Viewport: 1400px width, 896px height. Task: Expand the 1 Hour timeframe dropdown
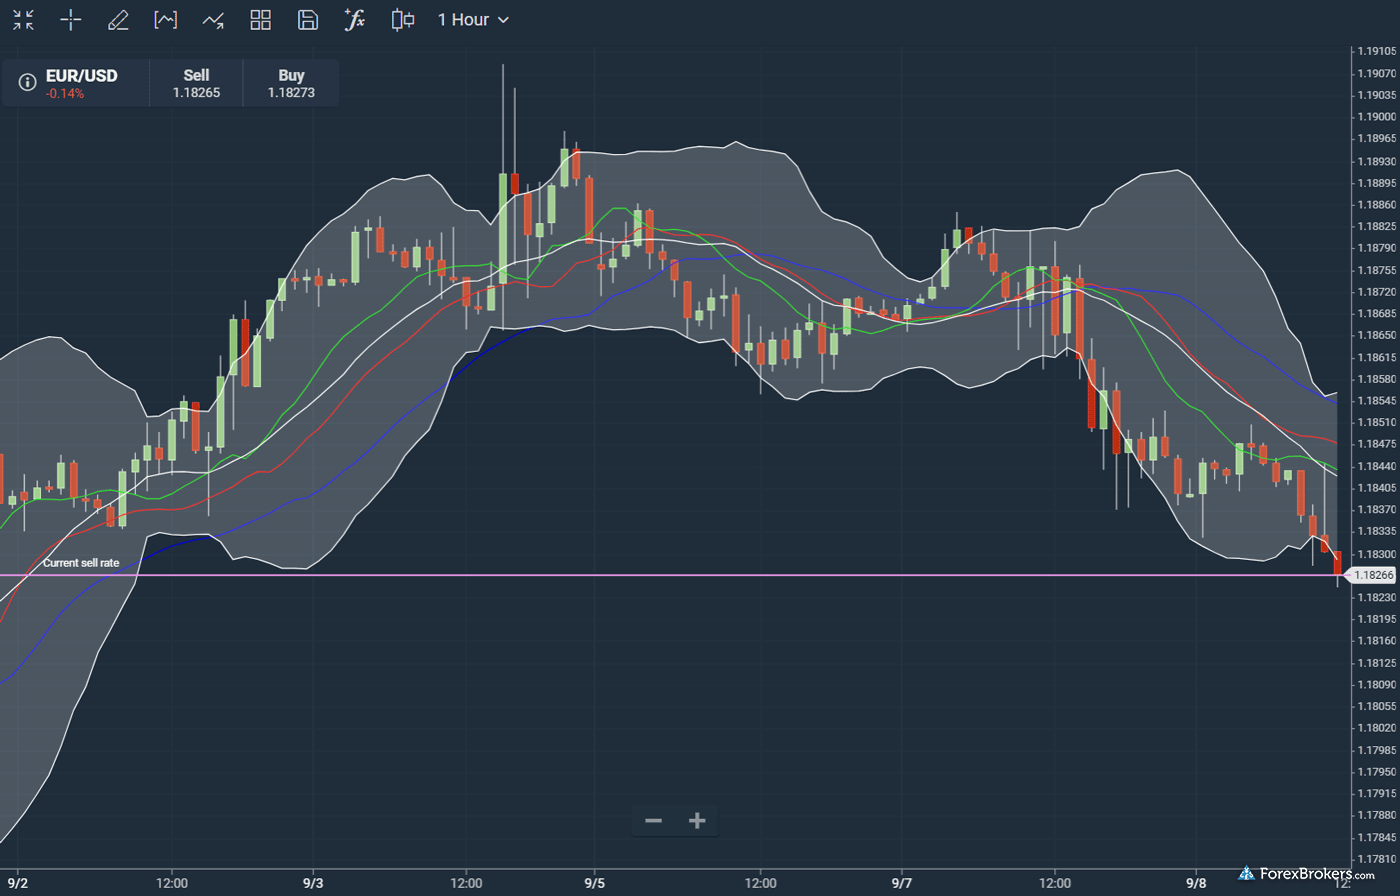[x=473, y=20]
